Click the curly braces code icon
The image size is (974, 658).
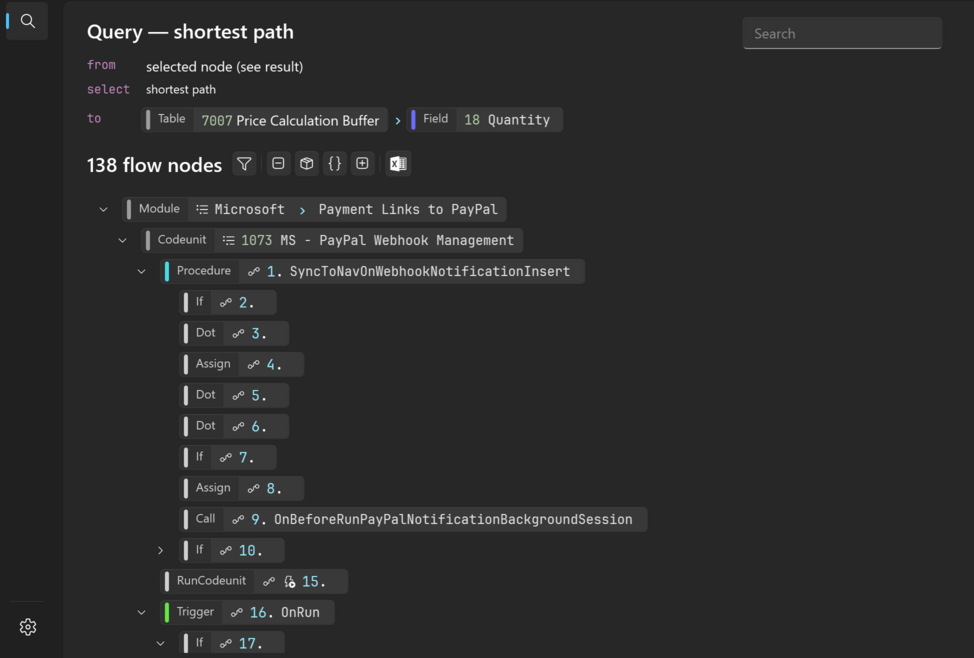click(x=334, y=164)
